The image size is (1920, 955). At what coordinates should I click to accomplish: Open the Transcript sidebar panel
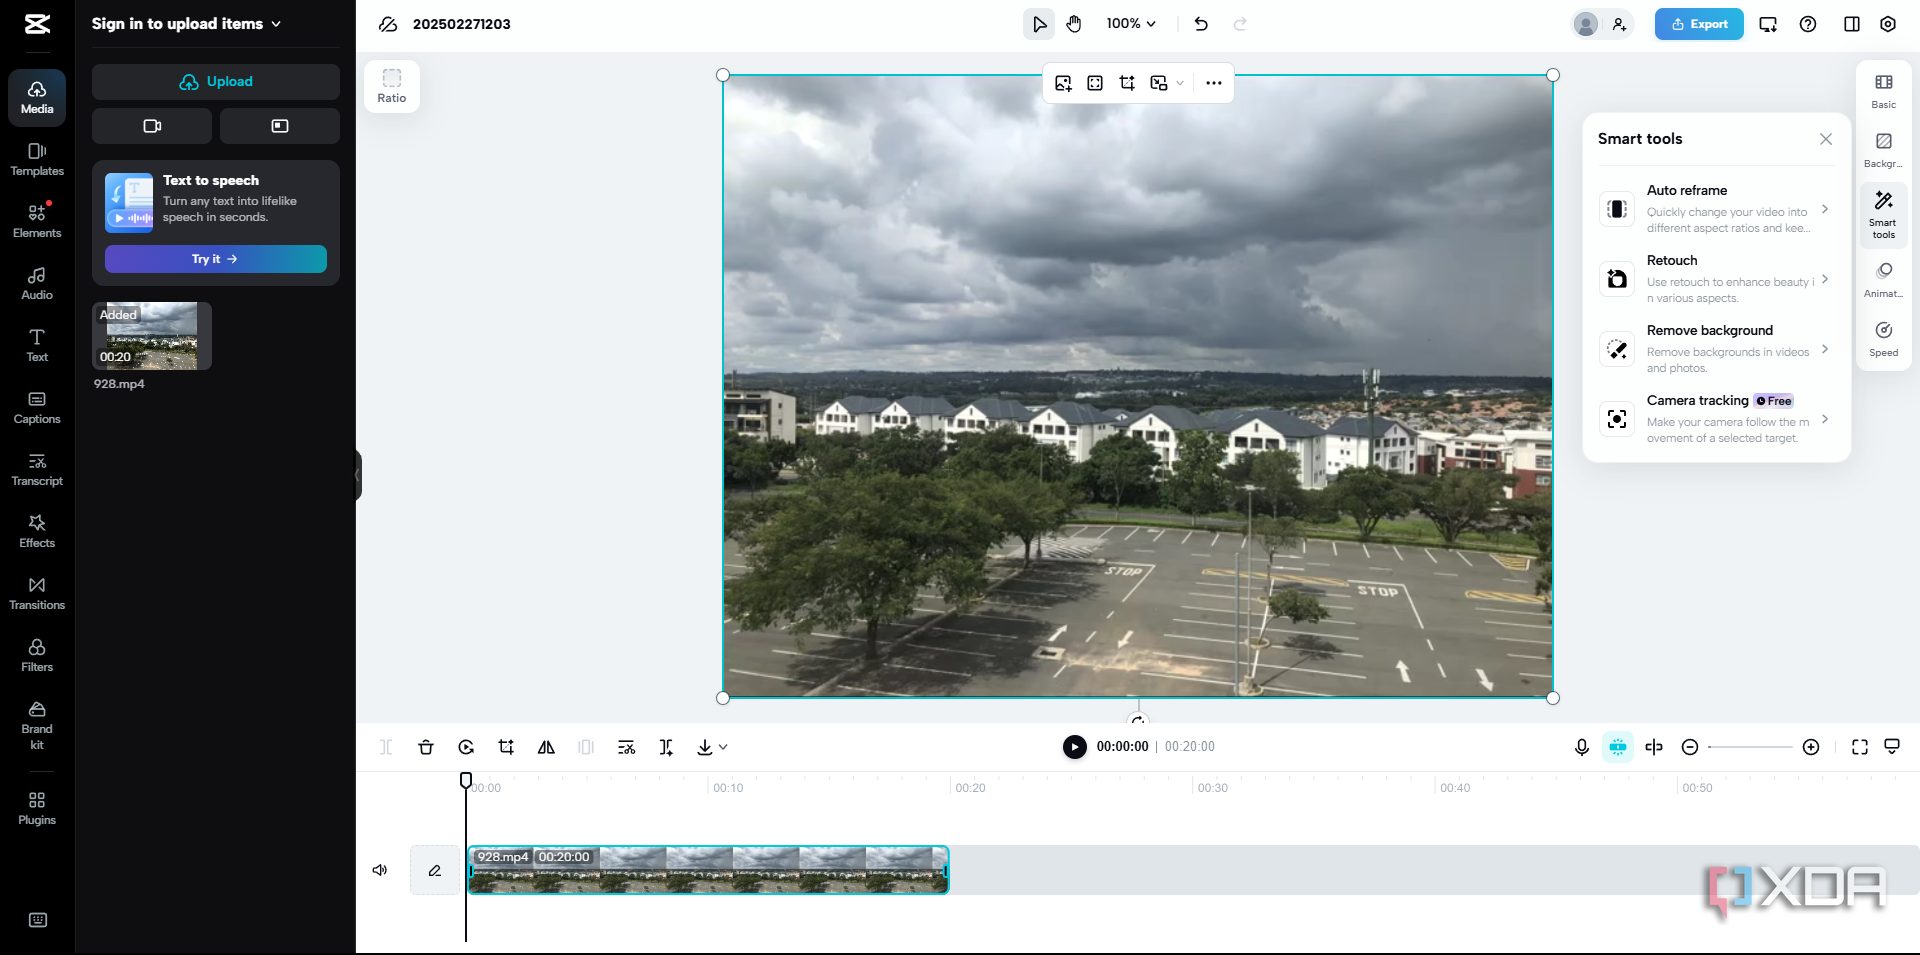pos(37,469)
